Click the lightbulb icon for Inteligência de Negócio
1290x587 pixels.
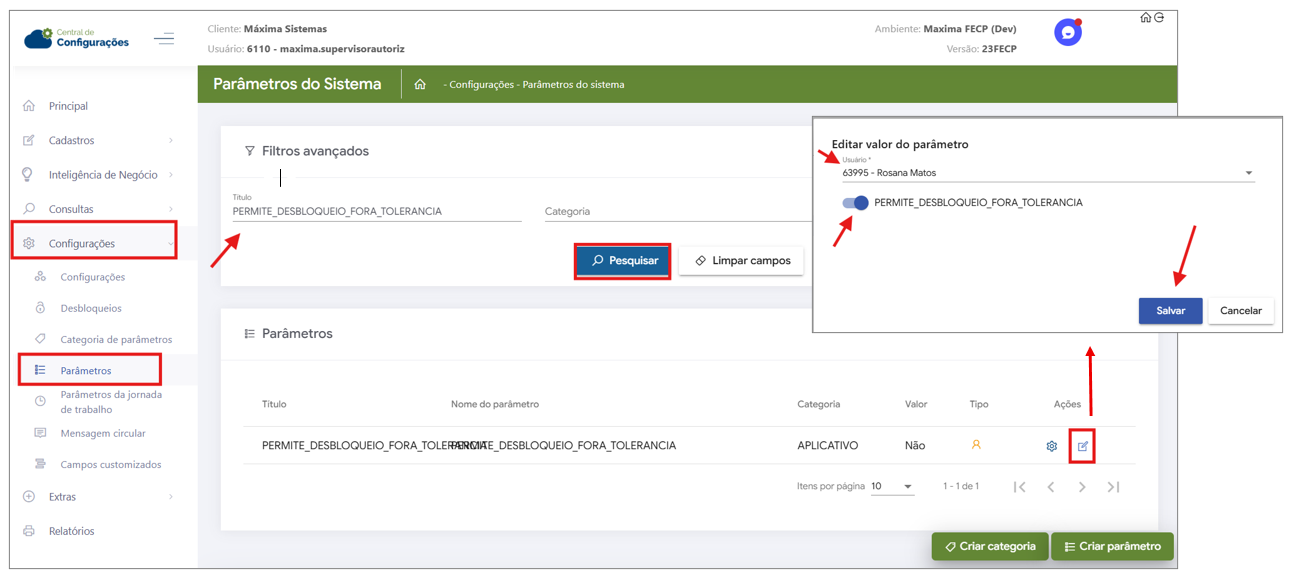[28, 174]
